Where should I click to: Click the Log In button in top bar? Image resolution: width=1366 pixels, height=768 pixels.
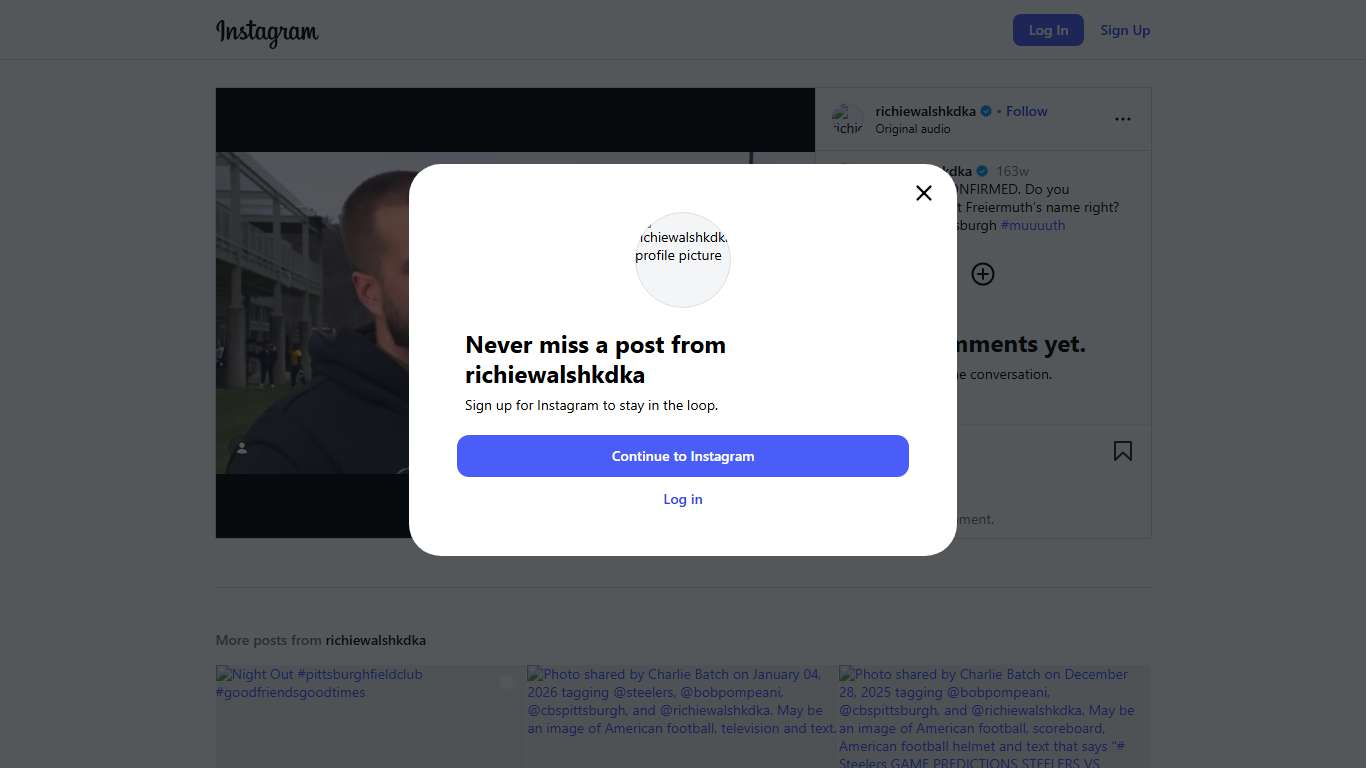[1048, 30]
